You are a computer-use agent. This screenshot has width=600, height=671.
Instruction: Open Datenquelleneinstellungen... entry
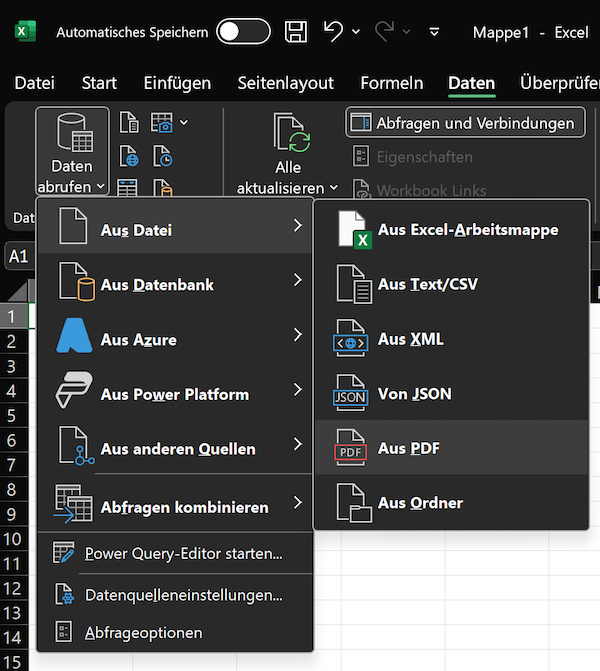[175, 595]
